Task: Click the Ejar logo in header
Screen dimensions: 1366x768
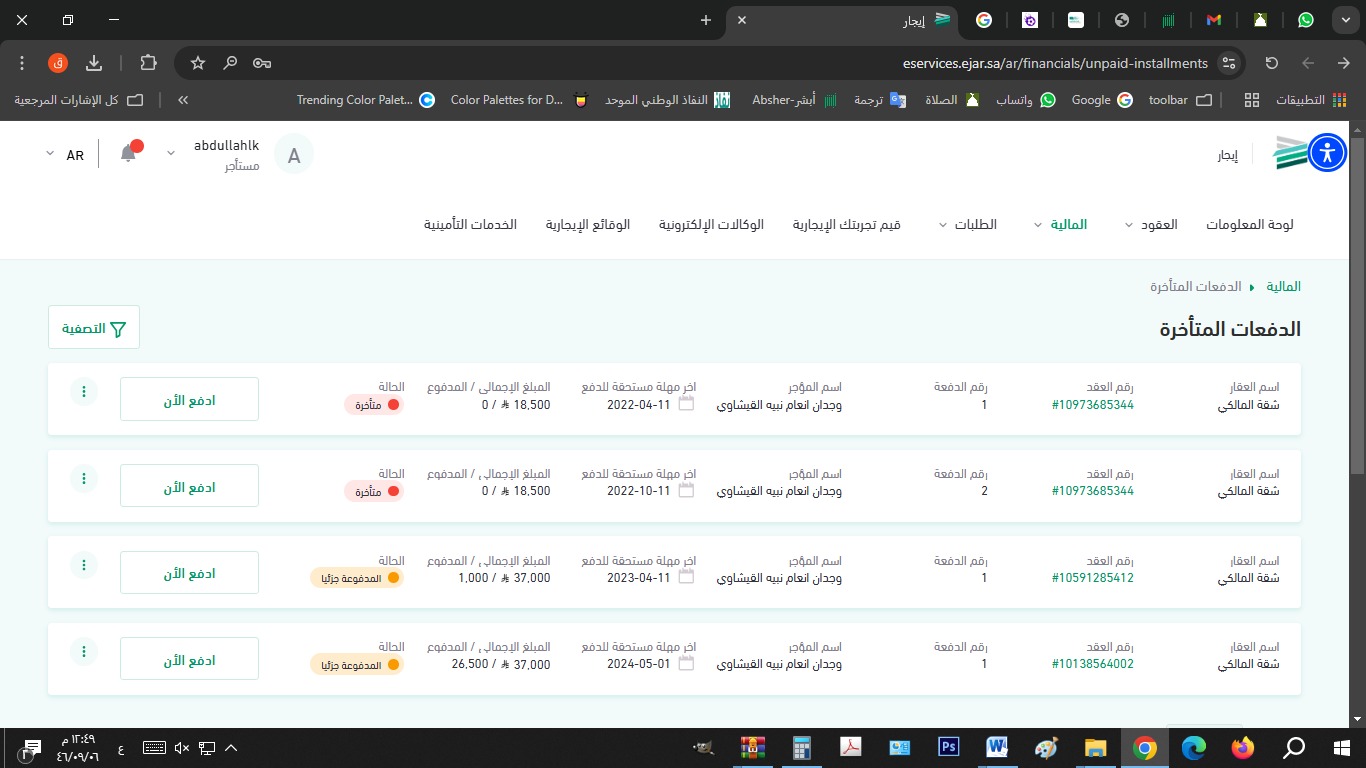Action: tap(1289, 154)
